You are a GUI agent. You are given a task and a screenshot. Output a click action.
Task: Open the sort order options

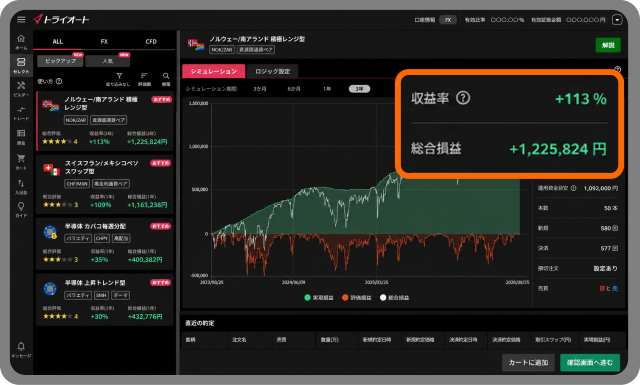tap(144, 78)
